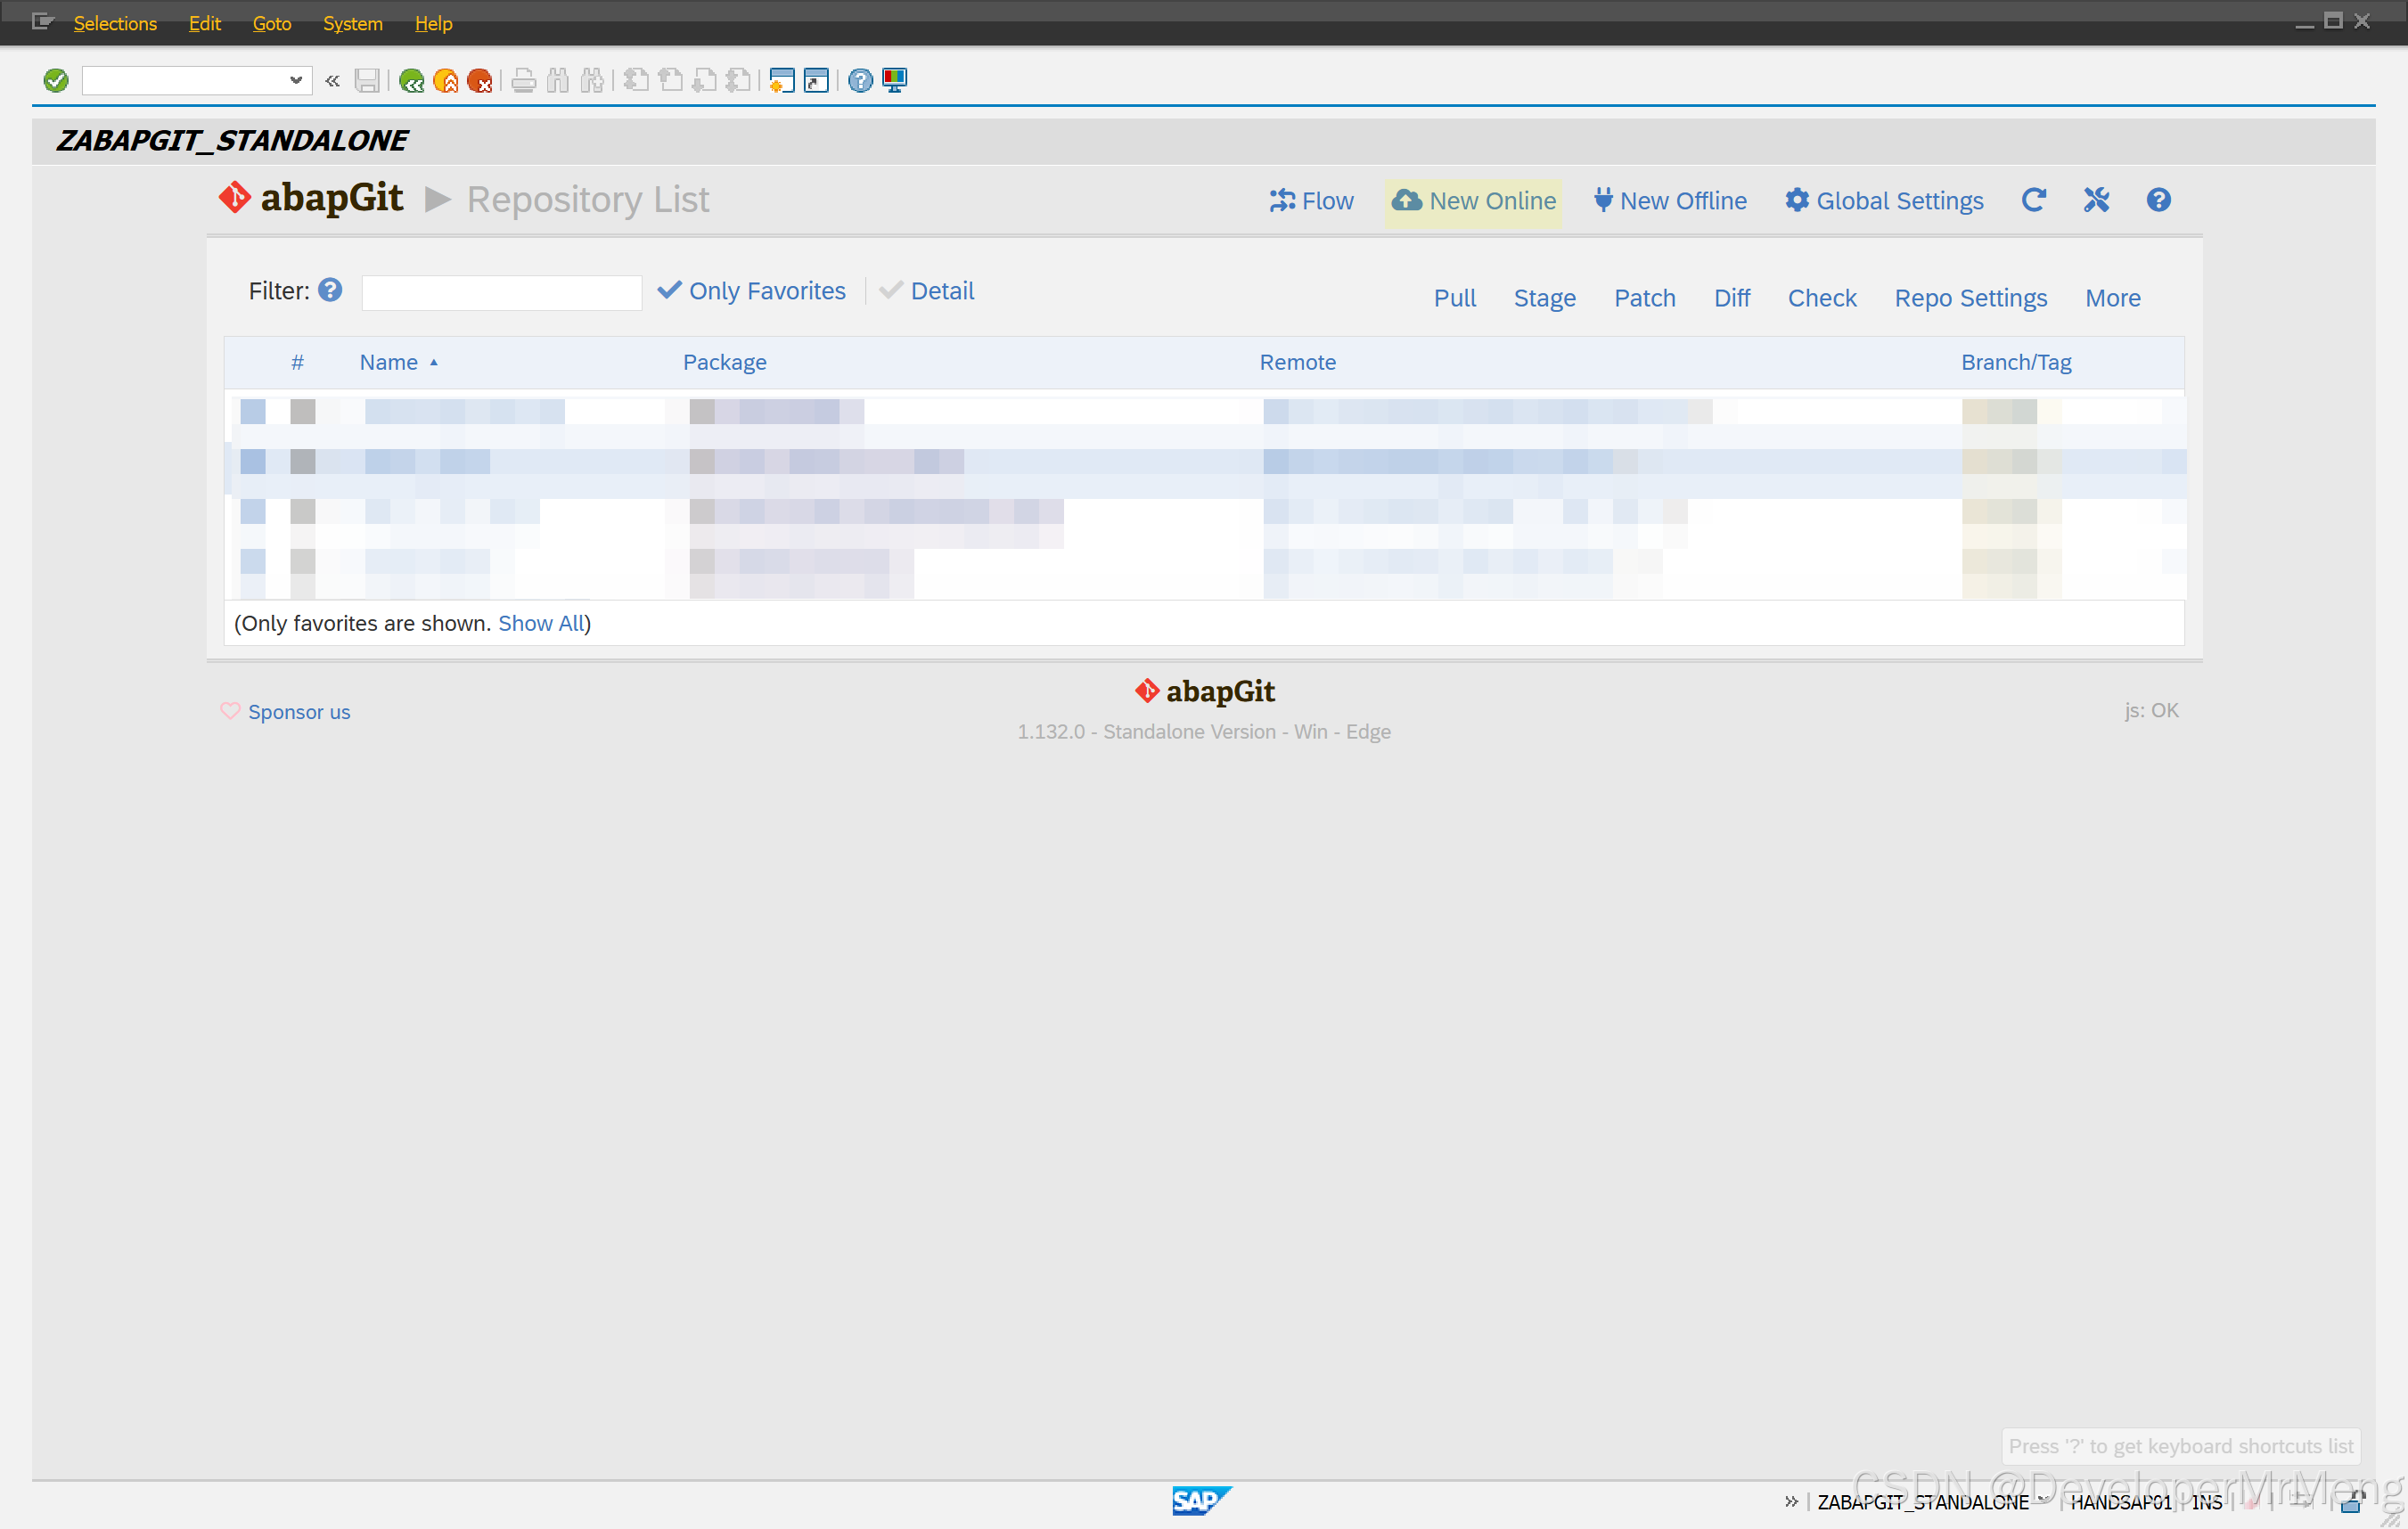
Task: Open a new GUI window icon
Action: [x=782, y=81]
